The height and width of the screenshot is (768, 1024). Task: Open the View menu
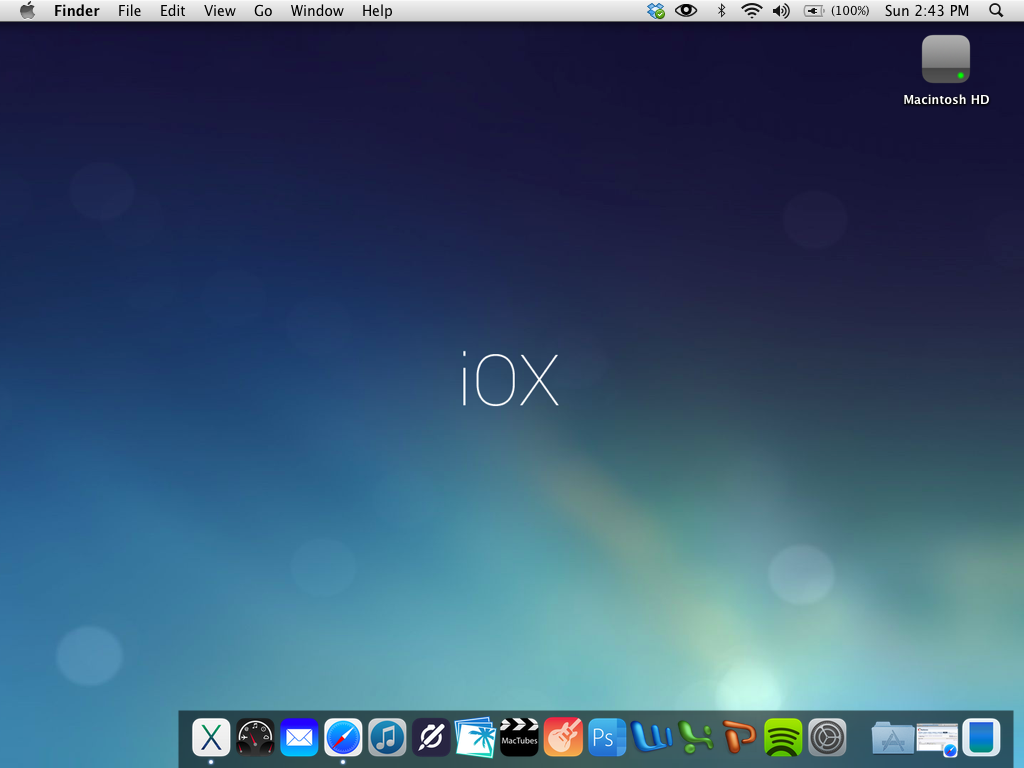point(219,10)
